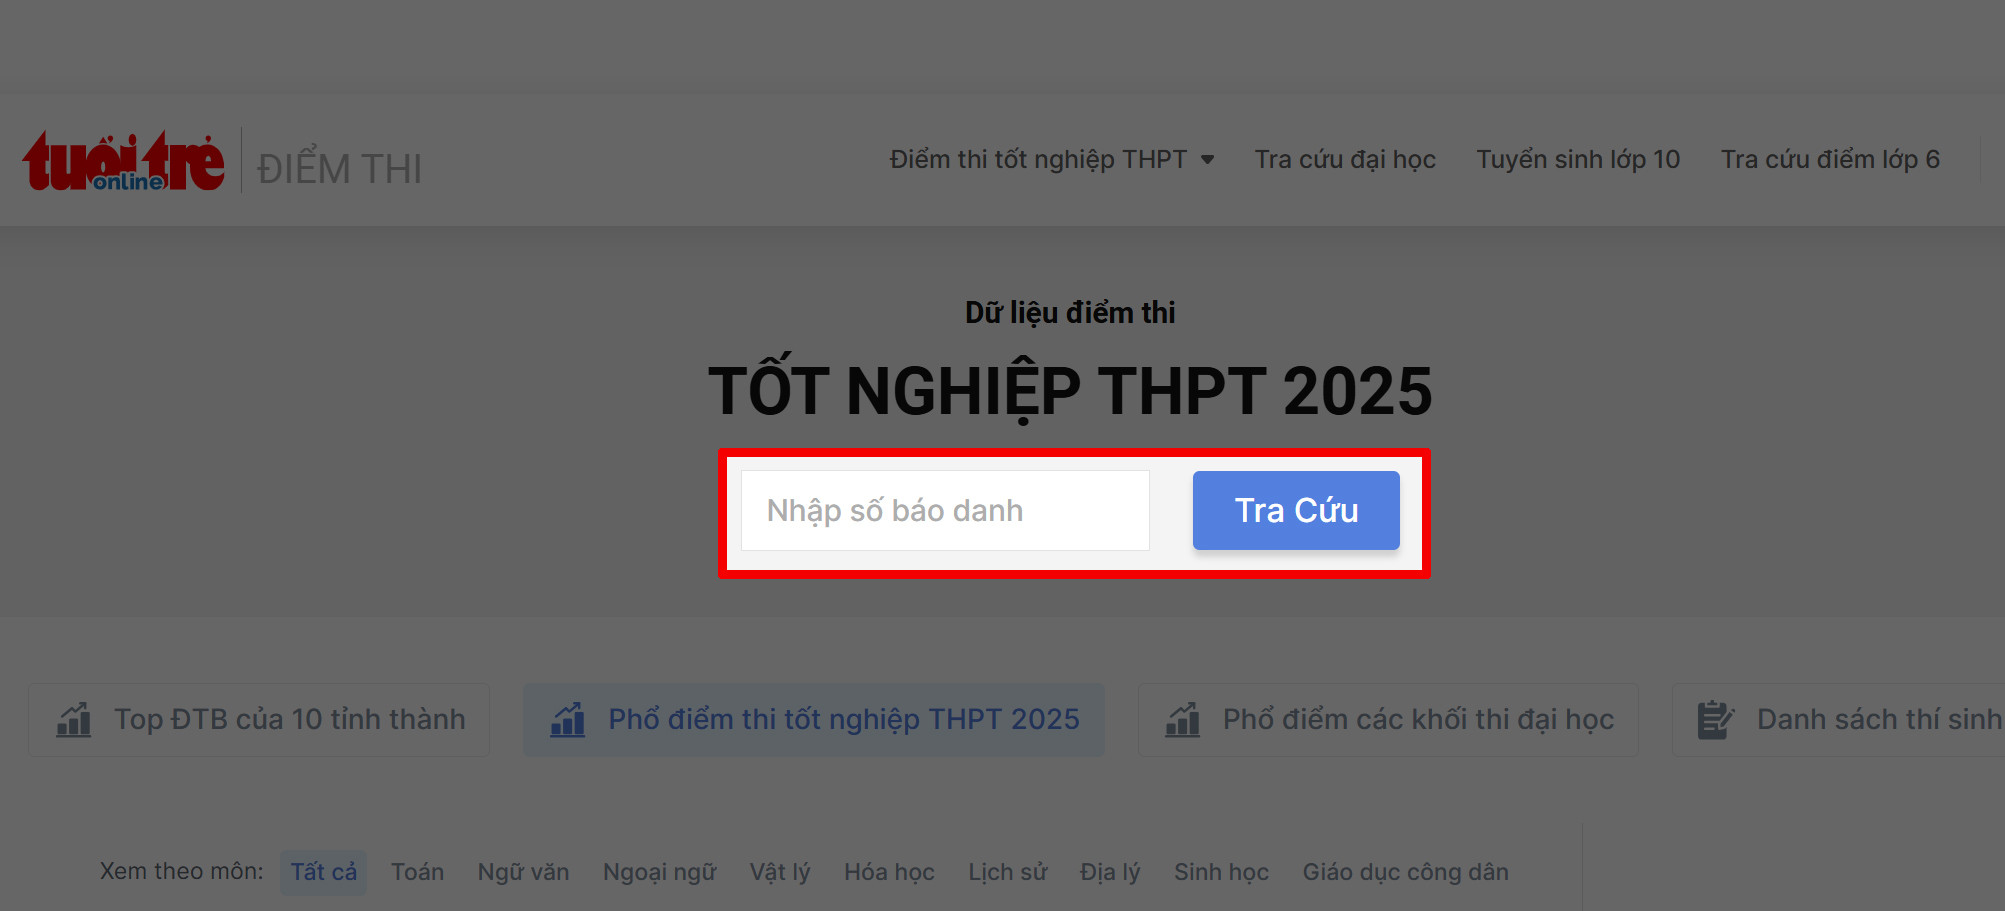This screenshot has height=911, width=2005.
Task: Click the clipboard icon beside Danh sách thí sinh
Action: (1715, 720)
